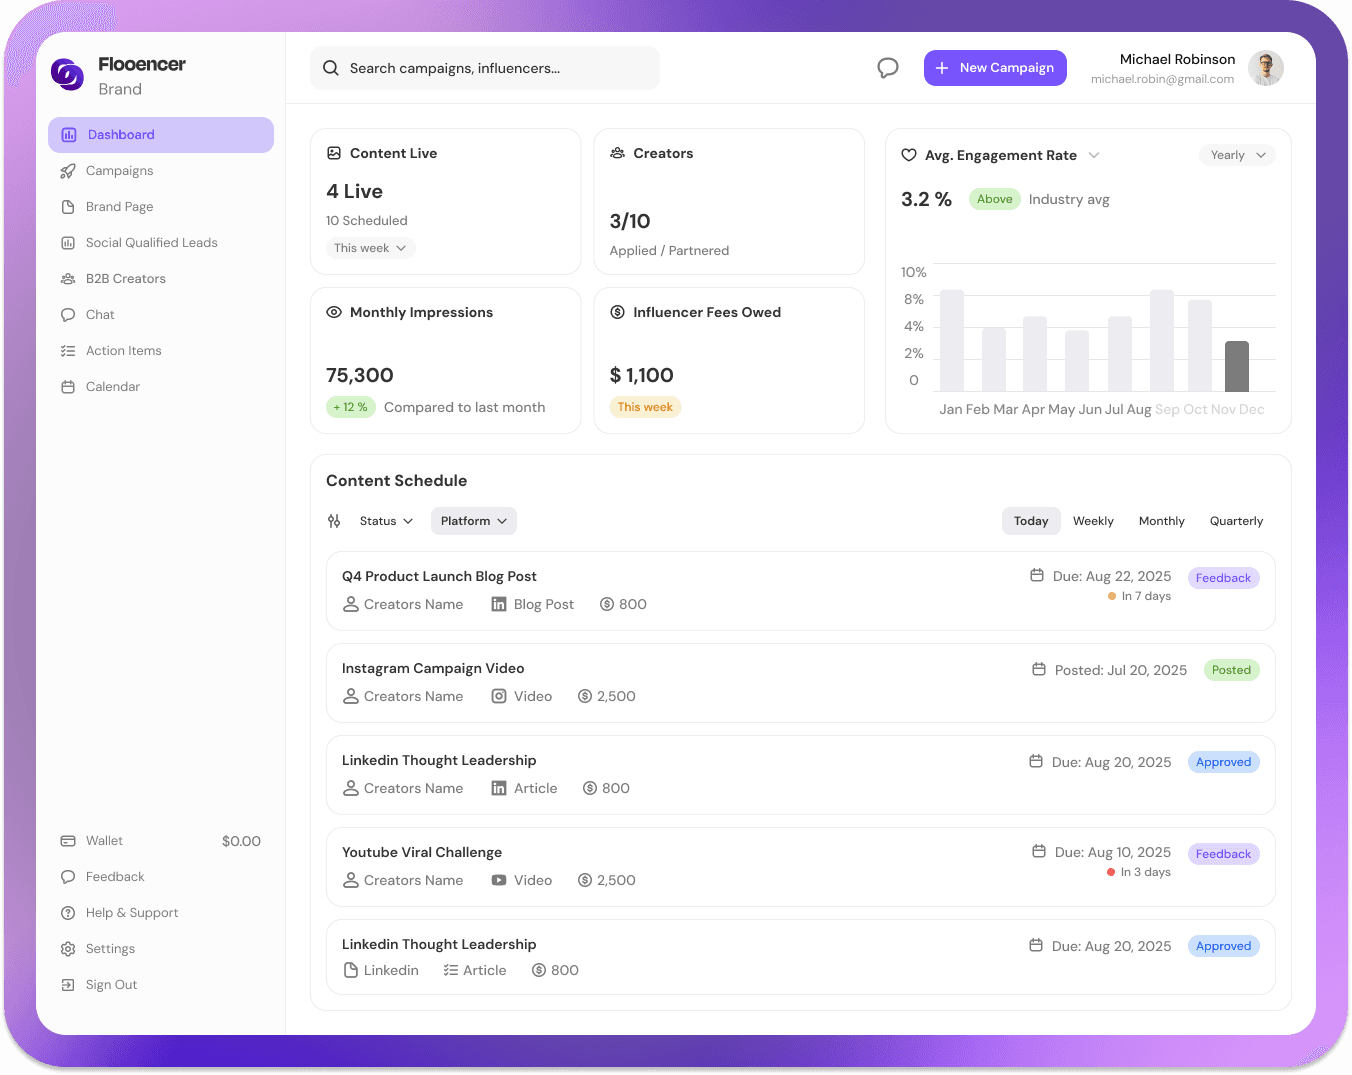
Task: Go to Social Qualified Leads menu item
Action: click(x=151, y=243)
